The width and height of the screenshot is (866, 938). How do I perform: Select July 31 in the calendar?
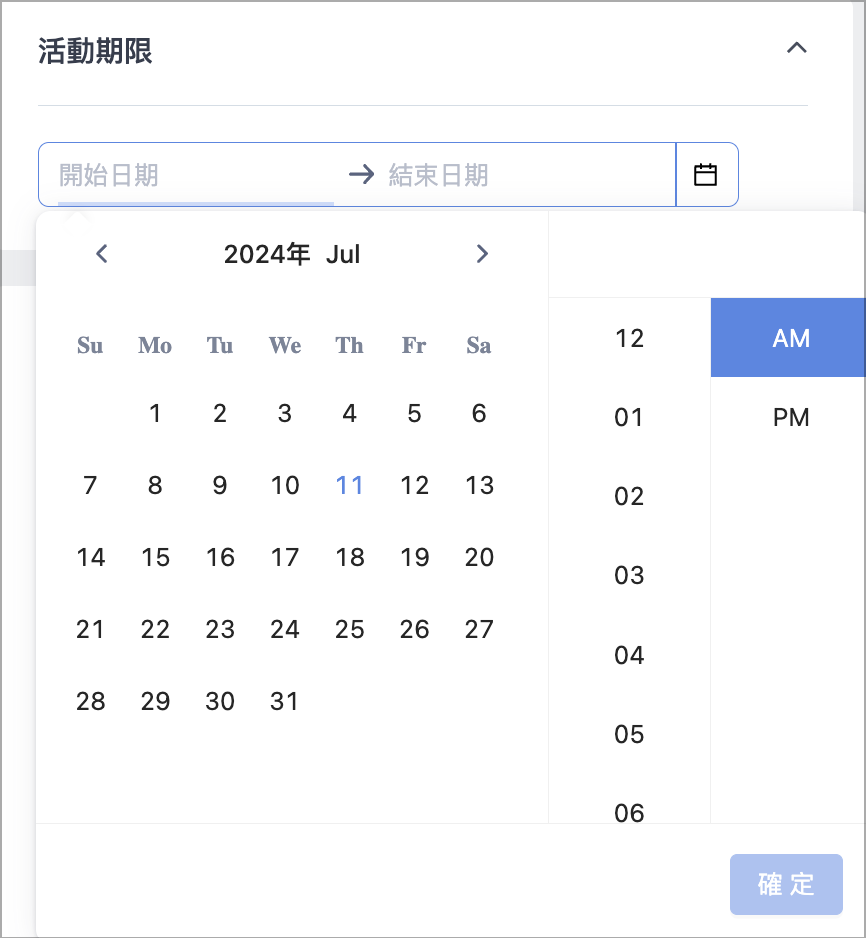click(x=285, y=701)
